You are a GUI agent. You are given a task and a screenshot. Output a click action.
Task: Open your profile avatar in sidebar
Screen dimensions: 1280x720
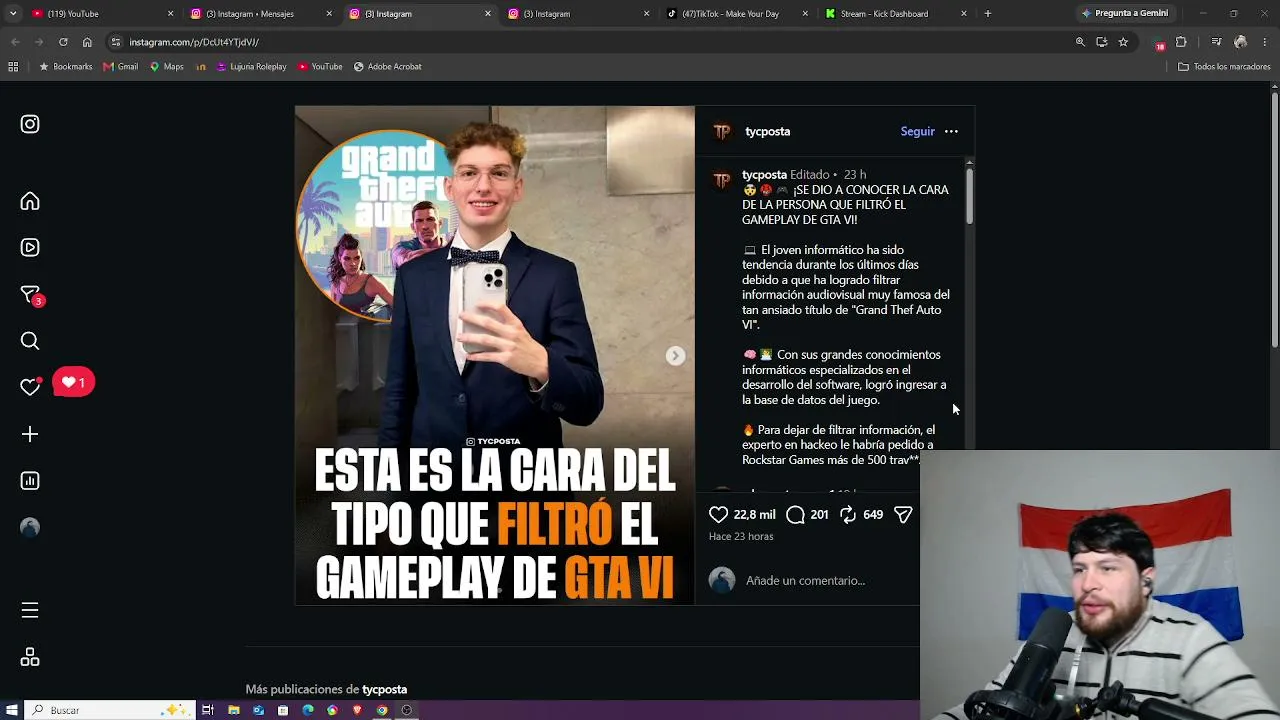[30, 527]
